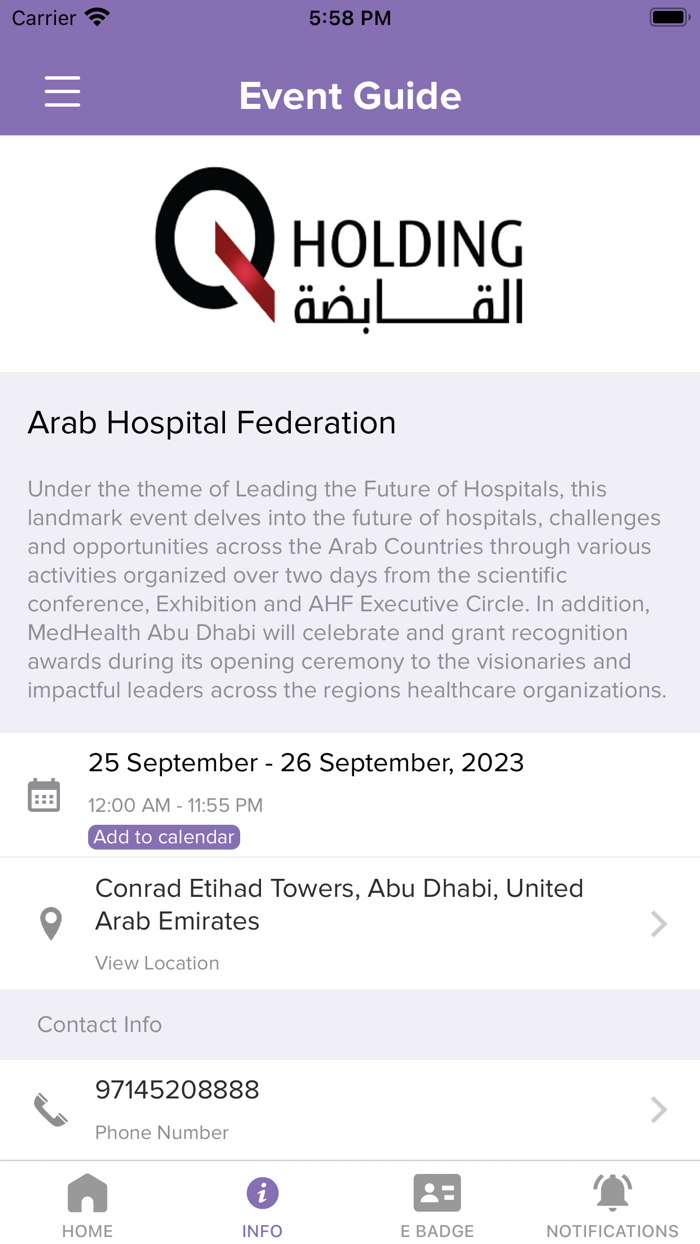Tap View Location under the venue address

157,962
